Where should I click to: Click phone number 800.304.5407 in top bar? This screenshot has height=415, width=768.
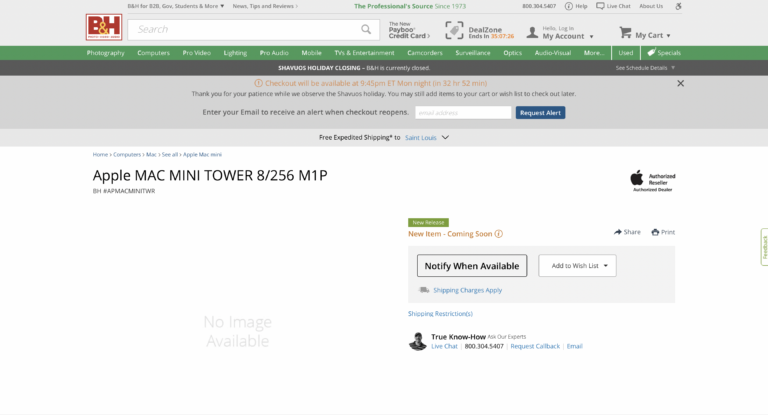pos(539,6)
